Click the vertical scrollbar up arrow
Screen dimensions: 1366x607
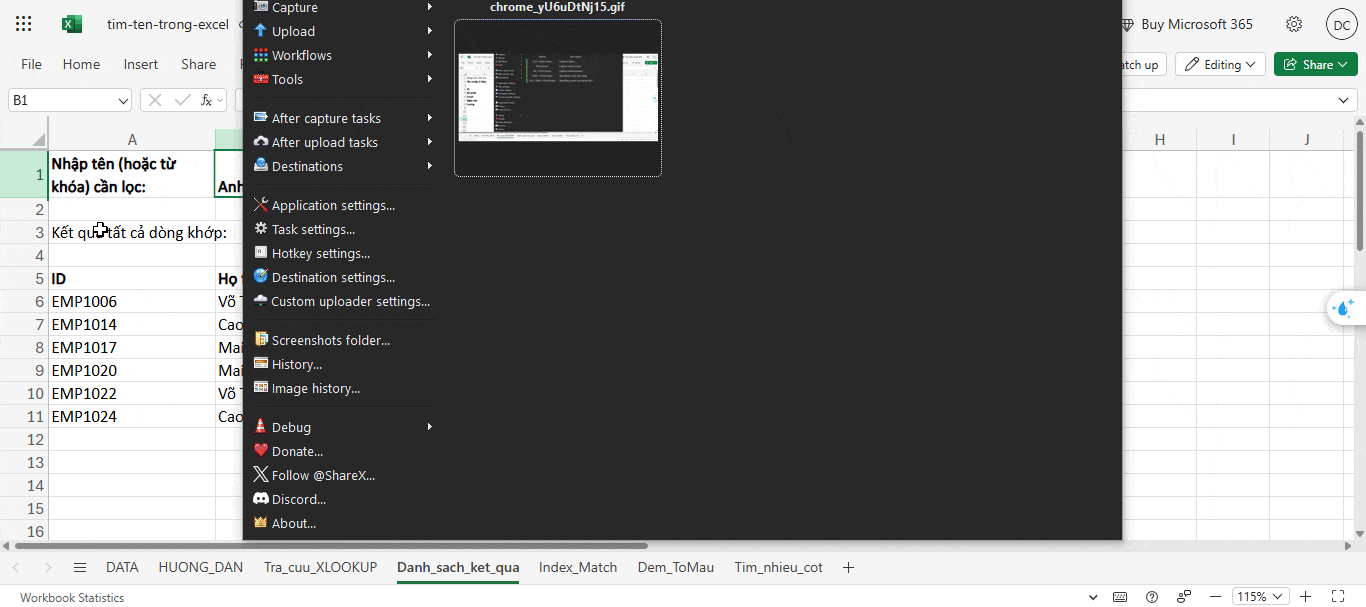tap(1360, 124)
